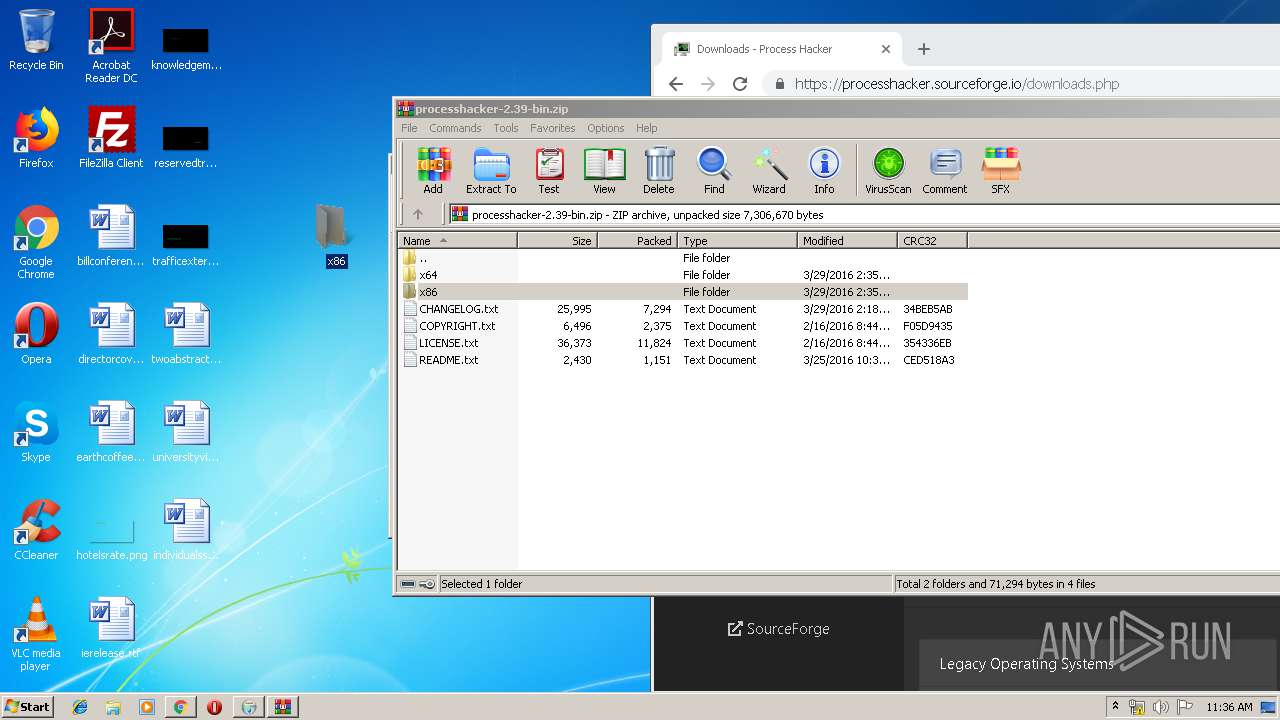Click the Find magnifier icon
1280x720 pixels.
pyautogui.click(x=714, y=171)
